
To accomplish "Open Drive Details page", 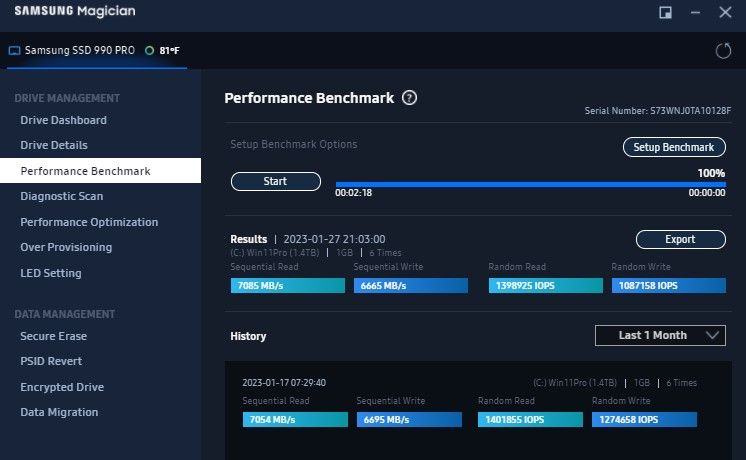I will (x=54, y=145).
